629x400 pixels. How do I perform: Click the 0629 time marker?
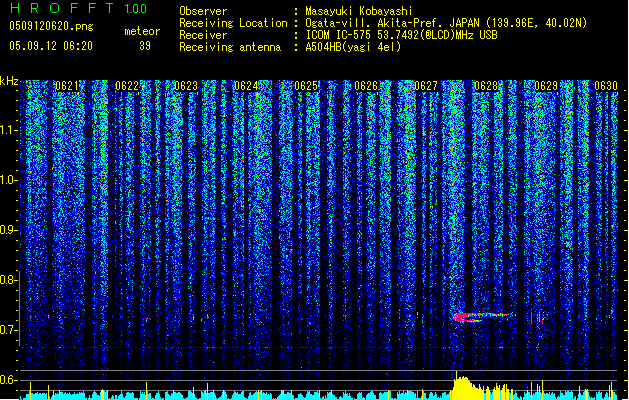click(546, 86)
